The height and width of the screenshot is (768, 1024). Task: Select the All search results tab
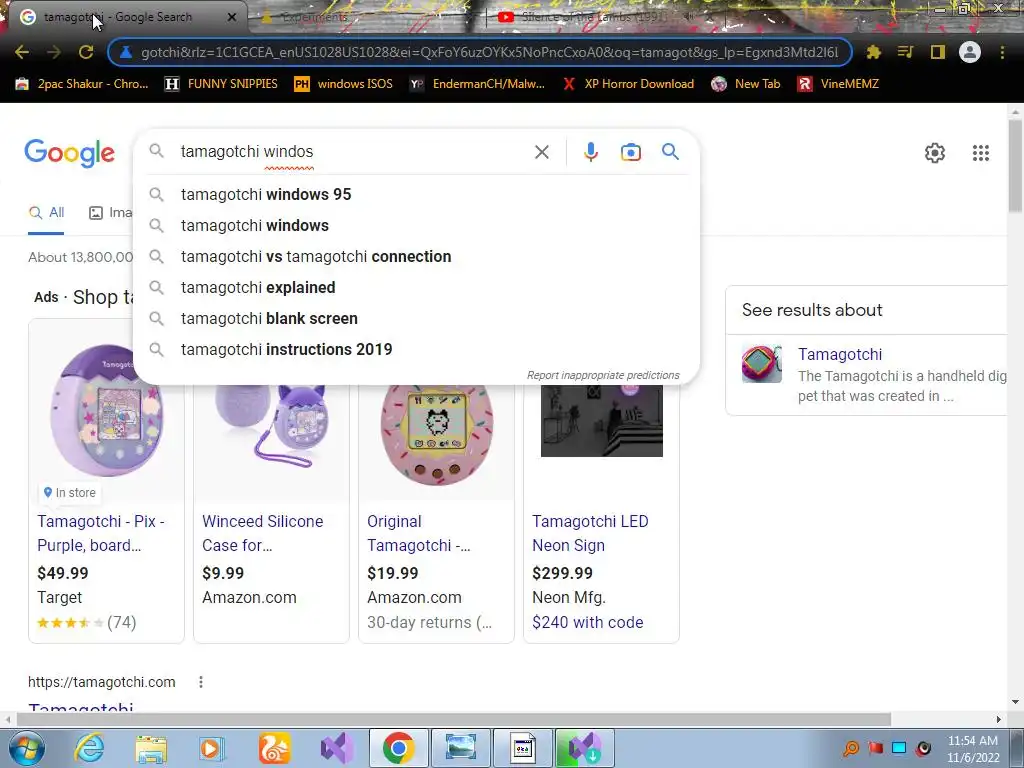click(46, 212)
